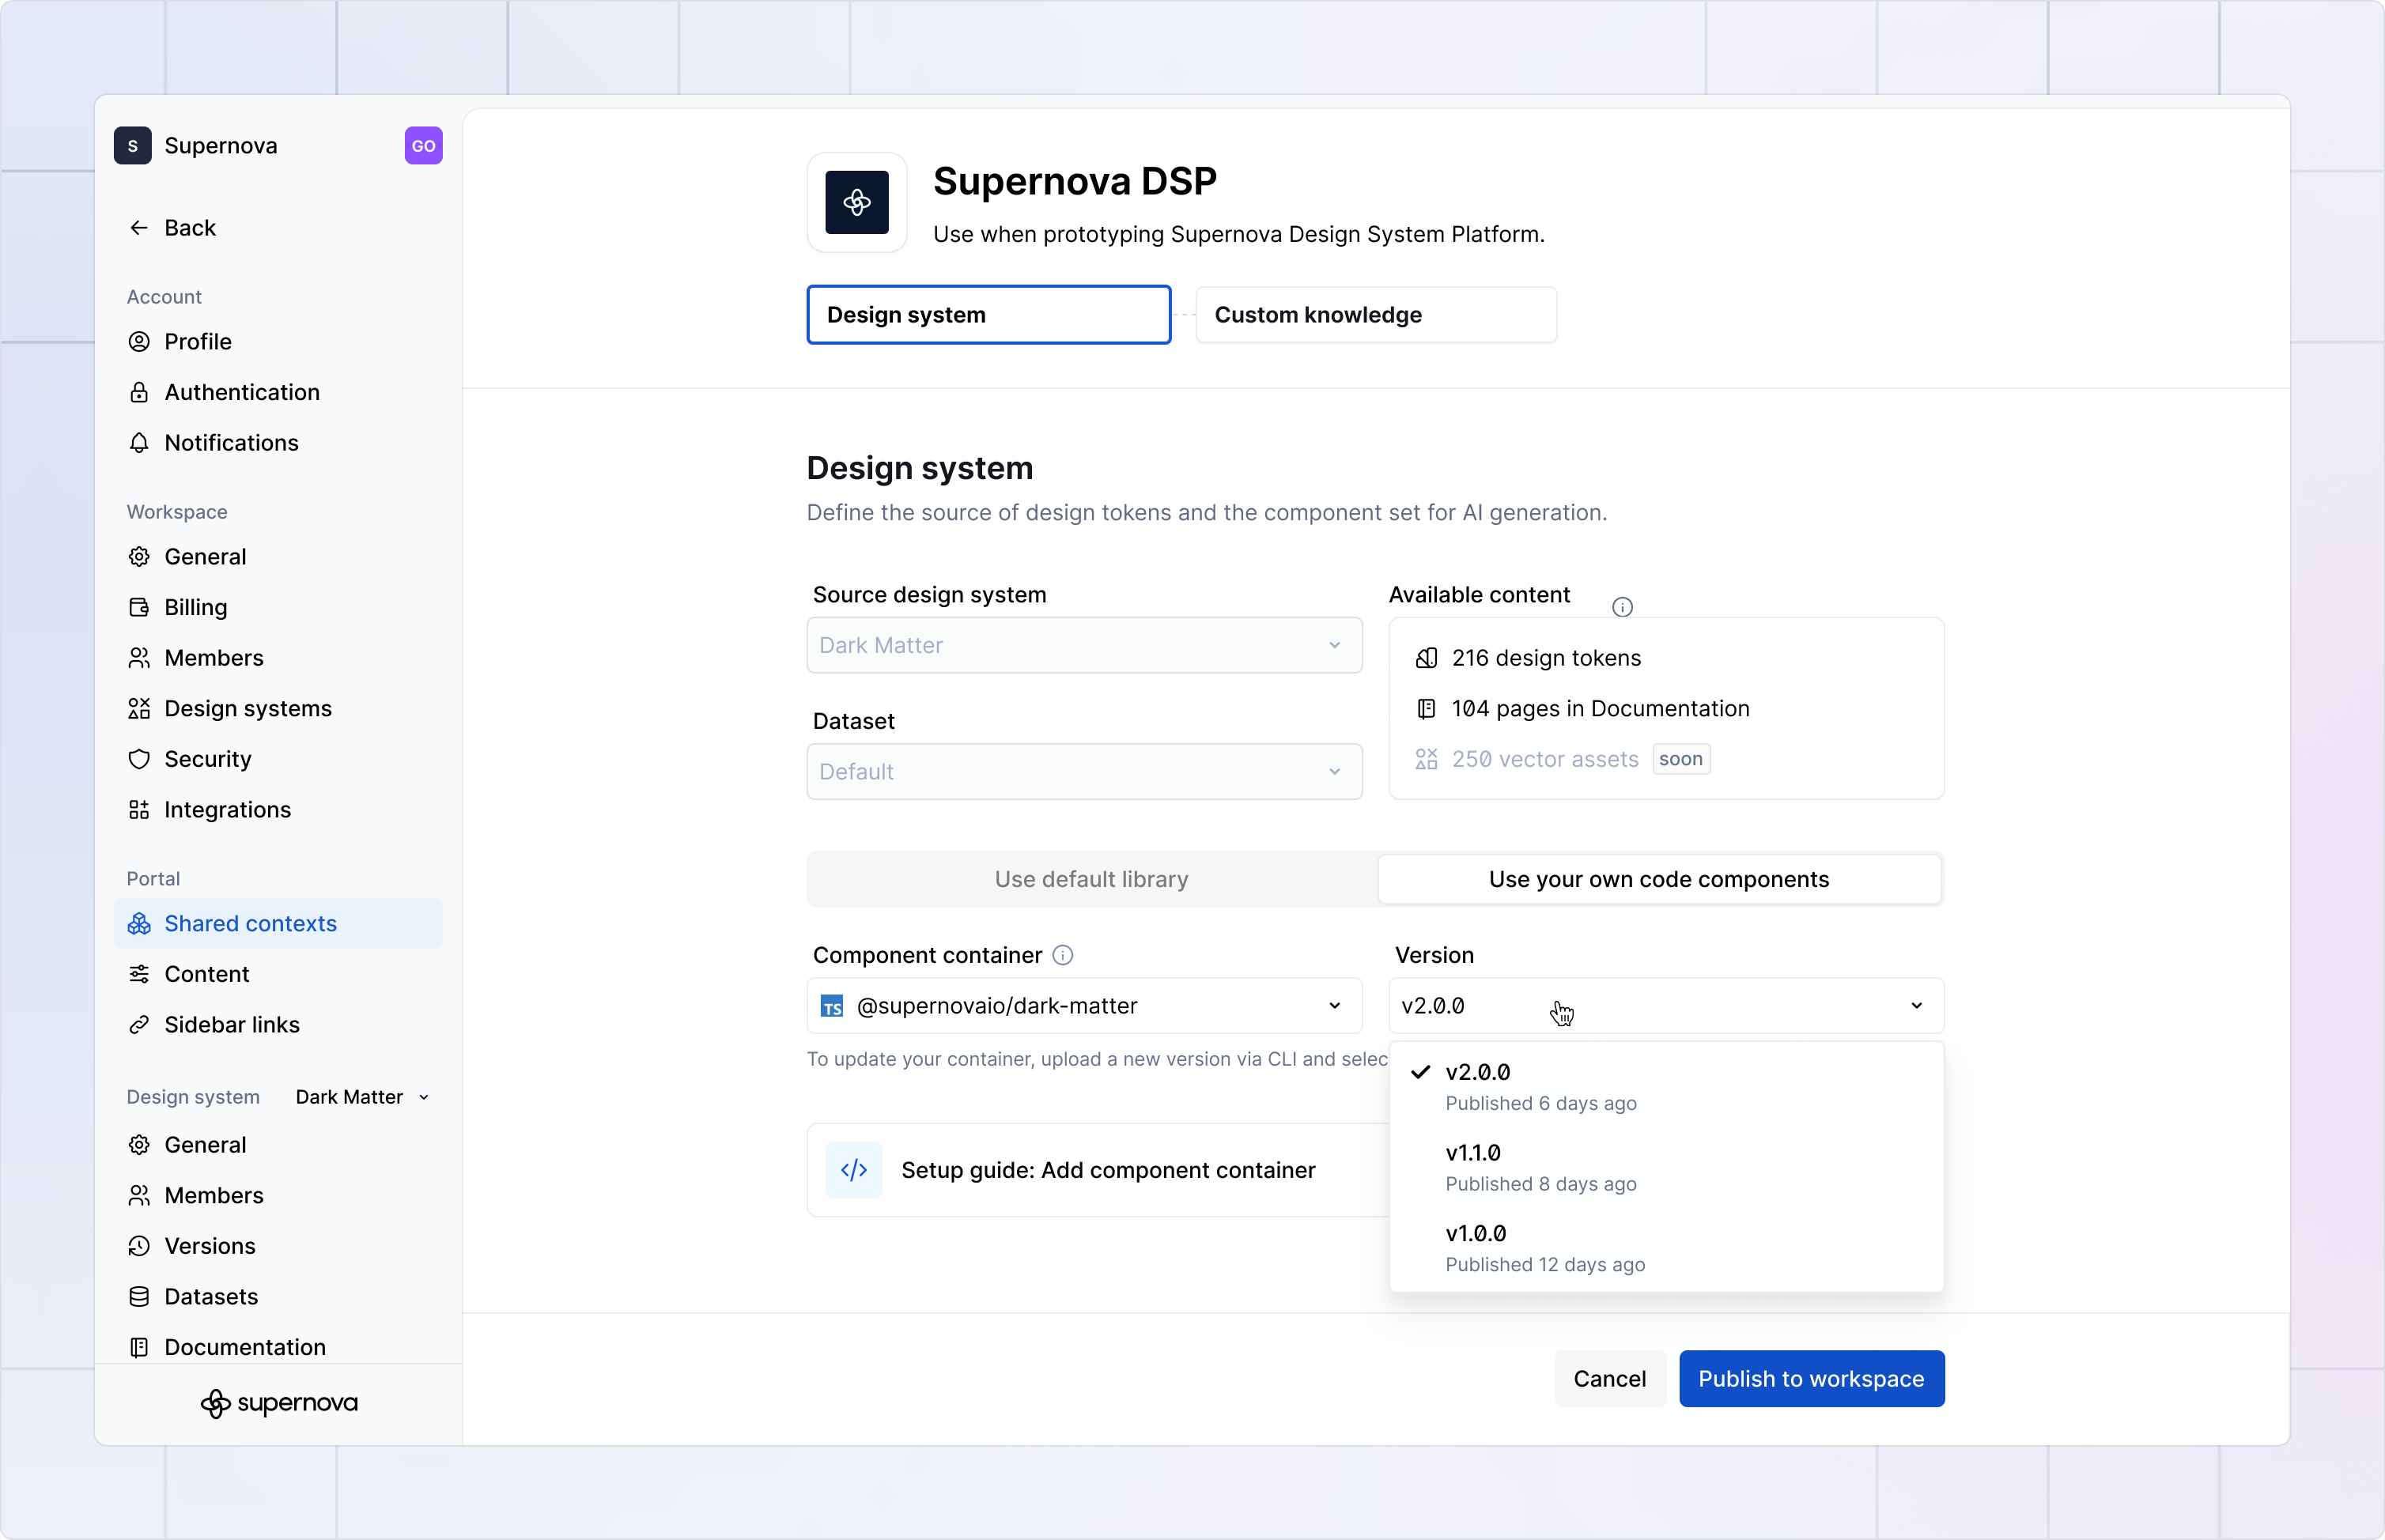Click the Design systems shapes icon
The height and width of the screenshot is (1540, 2385).
139,708
